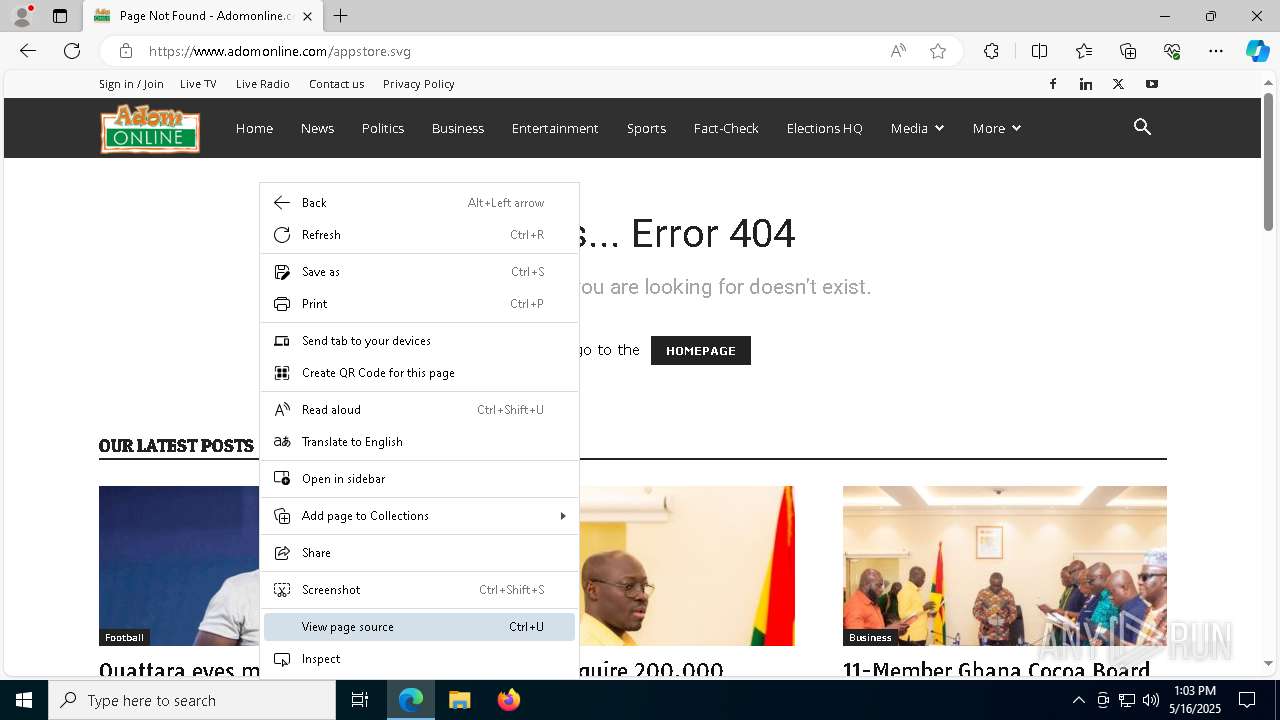Image resolution: width=1280 pixels, height=720 pixels.
Task: Choose Back in the context menu
Action: 419,203
